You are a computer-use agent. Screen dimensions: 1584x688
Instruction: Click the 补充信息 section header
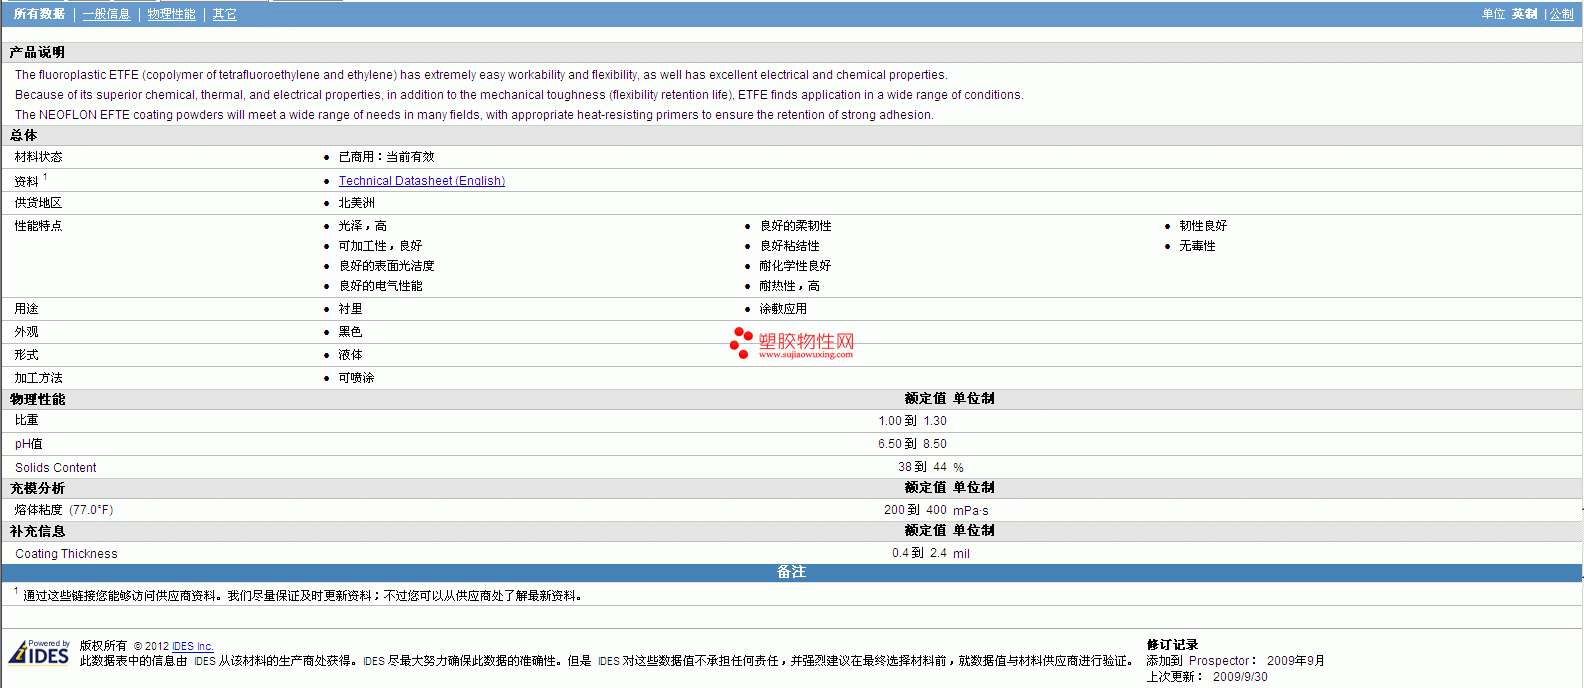pyautogui.click(x=37, y=531)
